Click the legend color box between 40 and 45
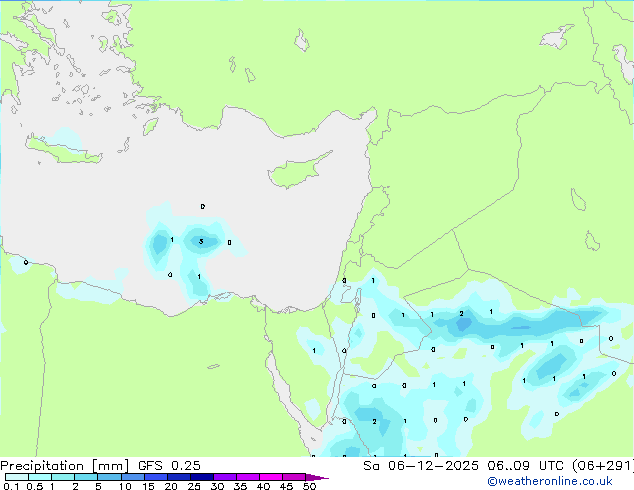Screen dimensions: 634x490 point(271,477)
